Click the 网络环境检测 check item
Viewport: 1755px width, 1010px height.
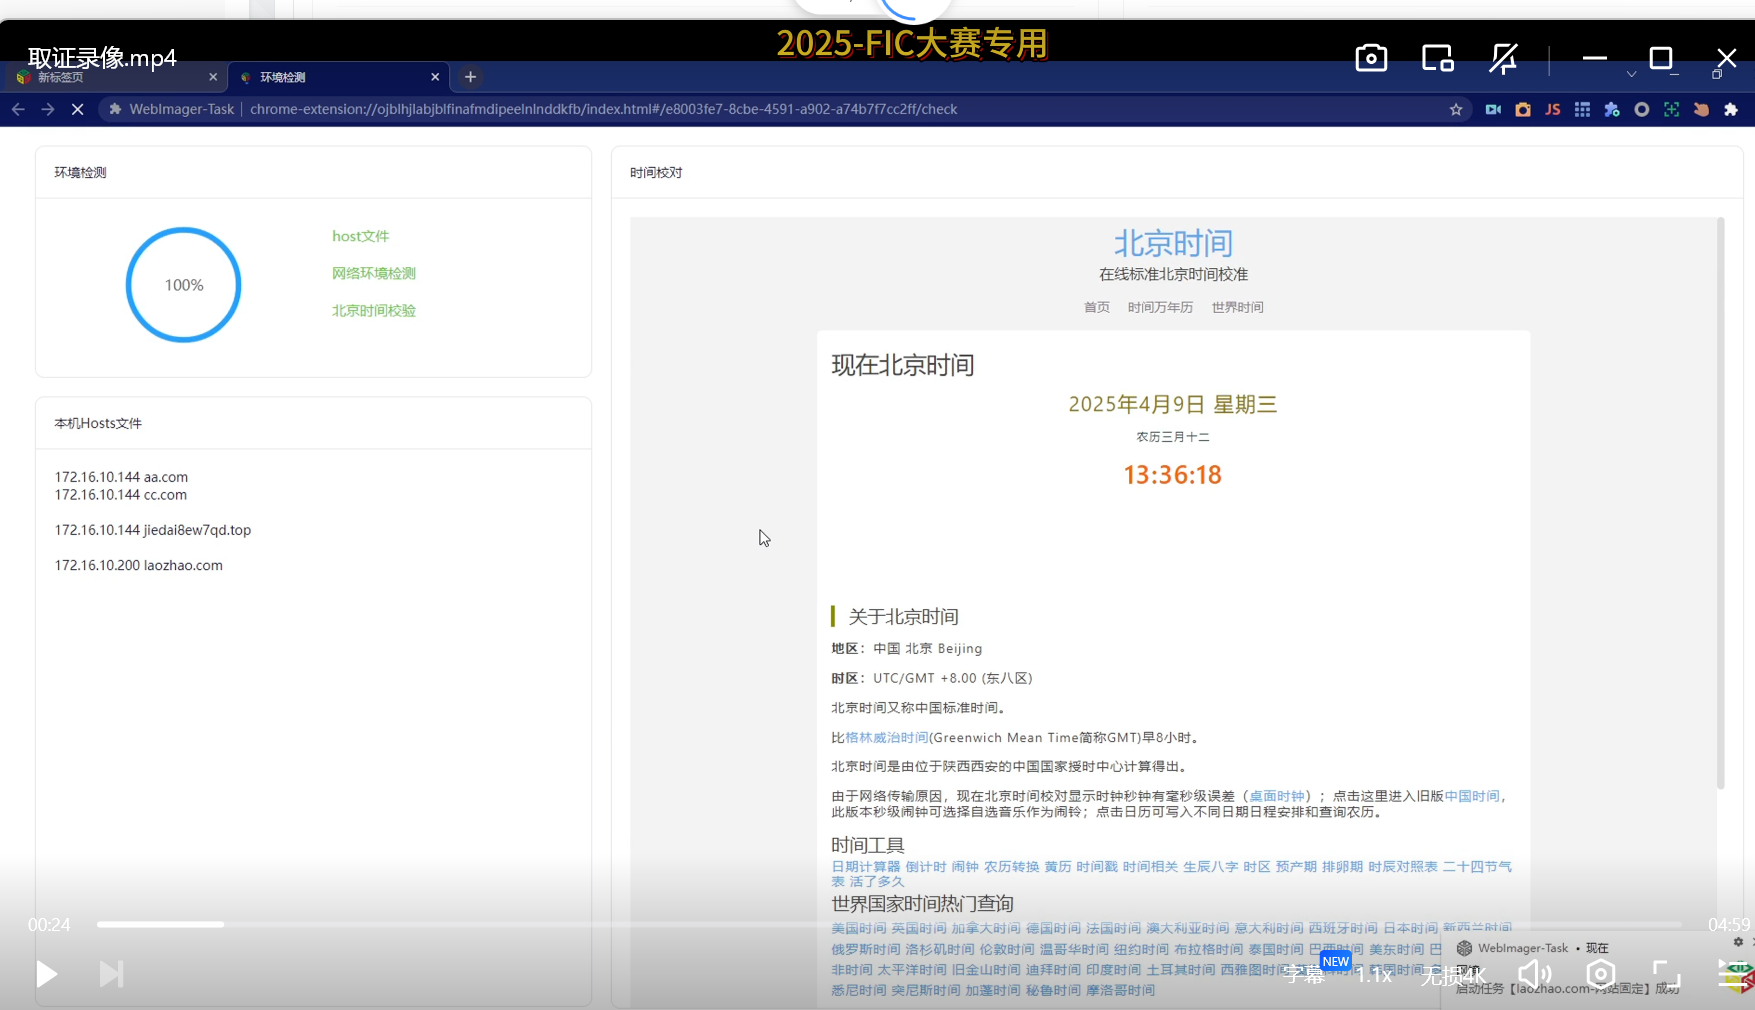tap(374, 273)
